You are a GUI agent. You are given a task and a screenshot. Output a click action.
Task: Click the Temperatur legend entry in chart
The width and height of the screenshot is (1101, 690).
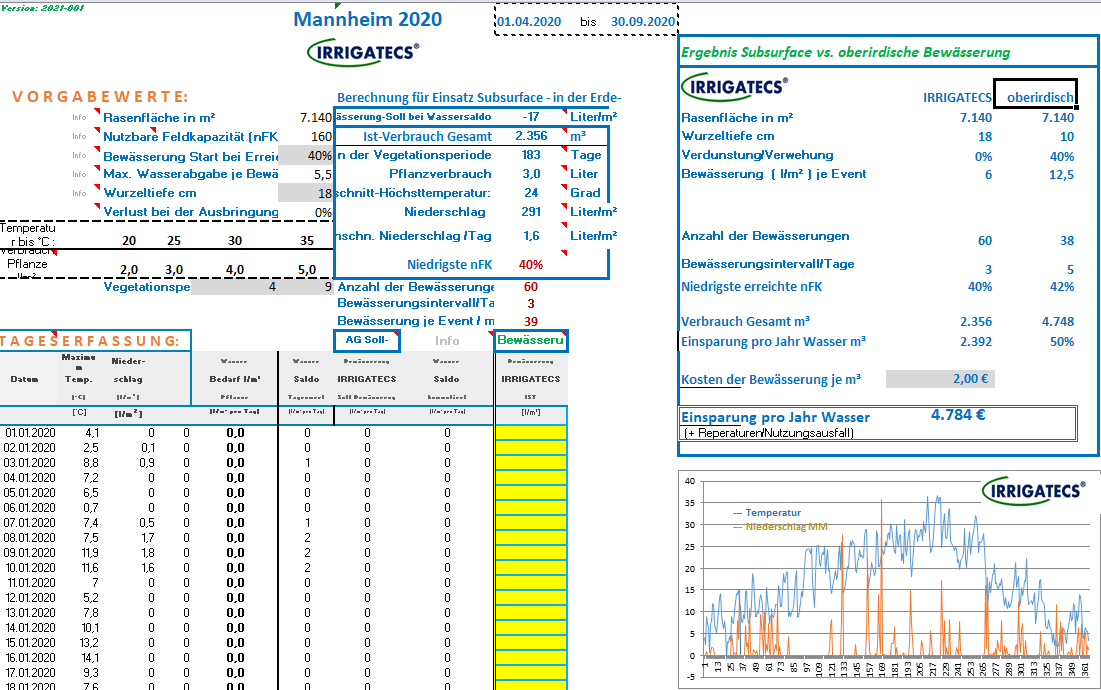[767, 513]
